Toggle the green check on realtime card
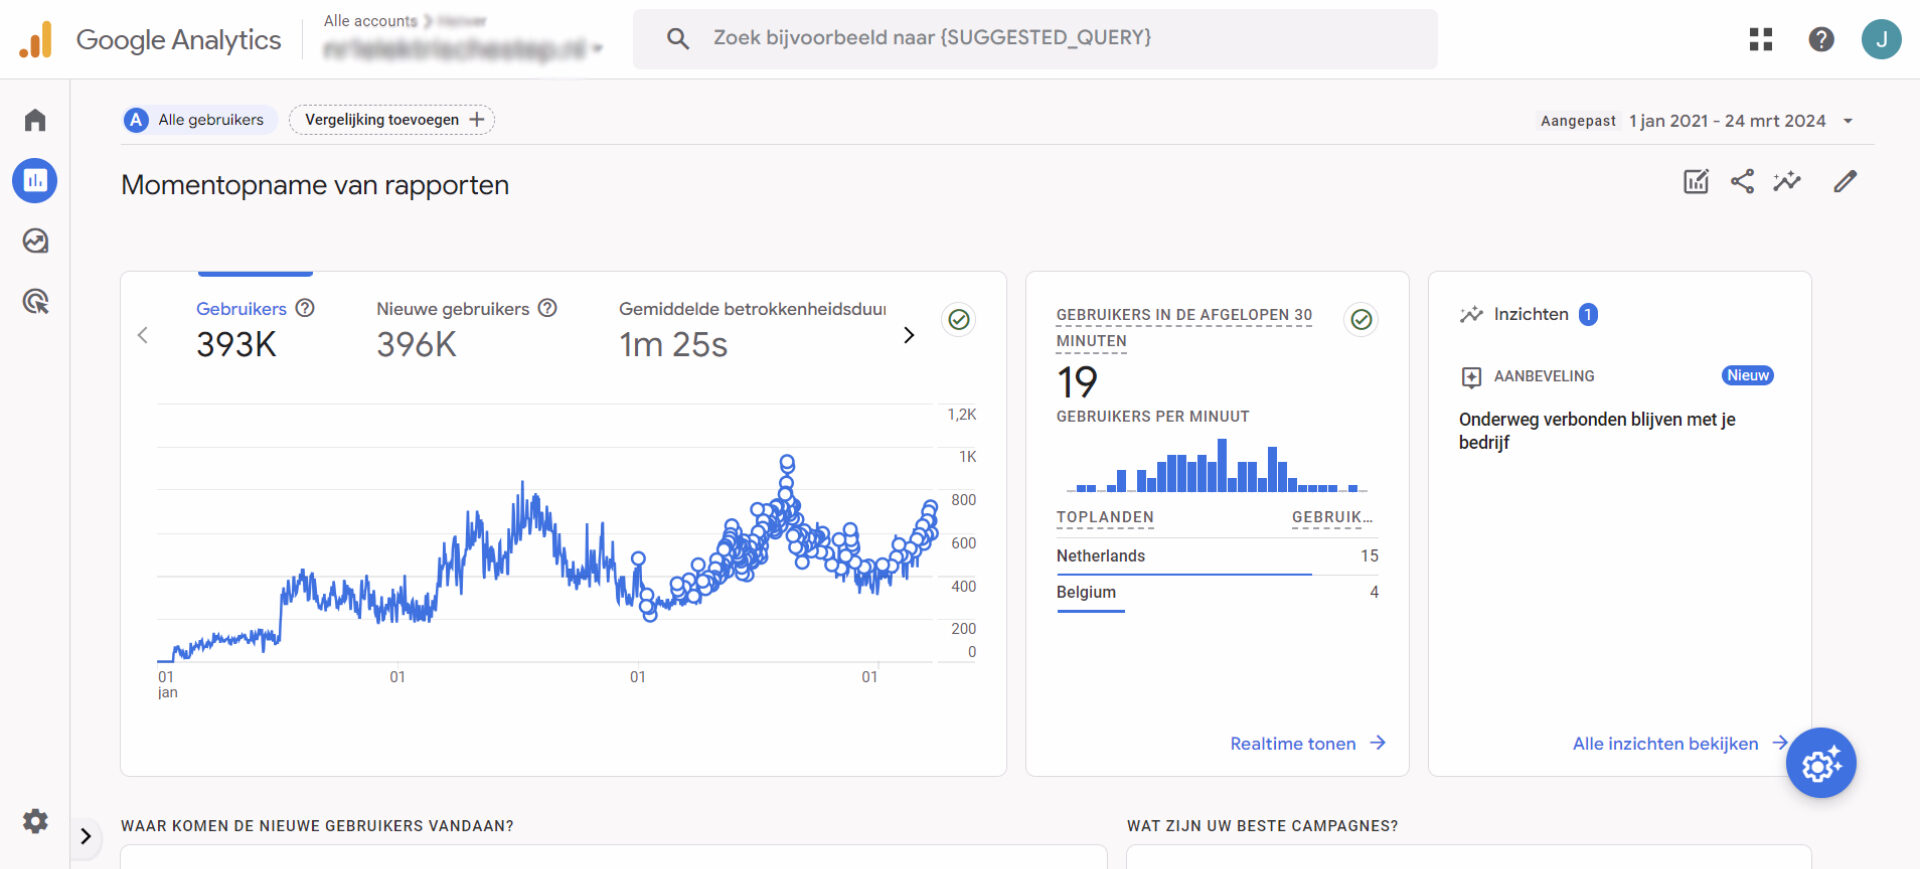The width and height of the screenshot is (1920, 869). click(x=1361, y=319)
